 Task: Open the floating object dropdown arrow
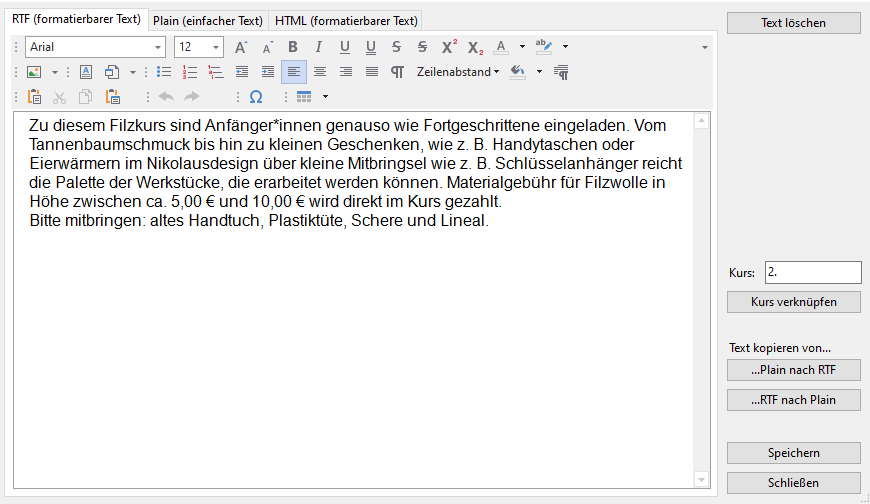[133, 72]
